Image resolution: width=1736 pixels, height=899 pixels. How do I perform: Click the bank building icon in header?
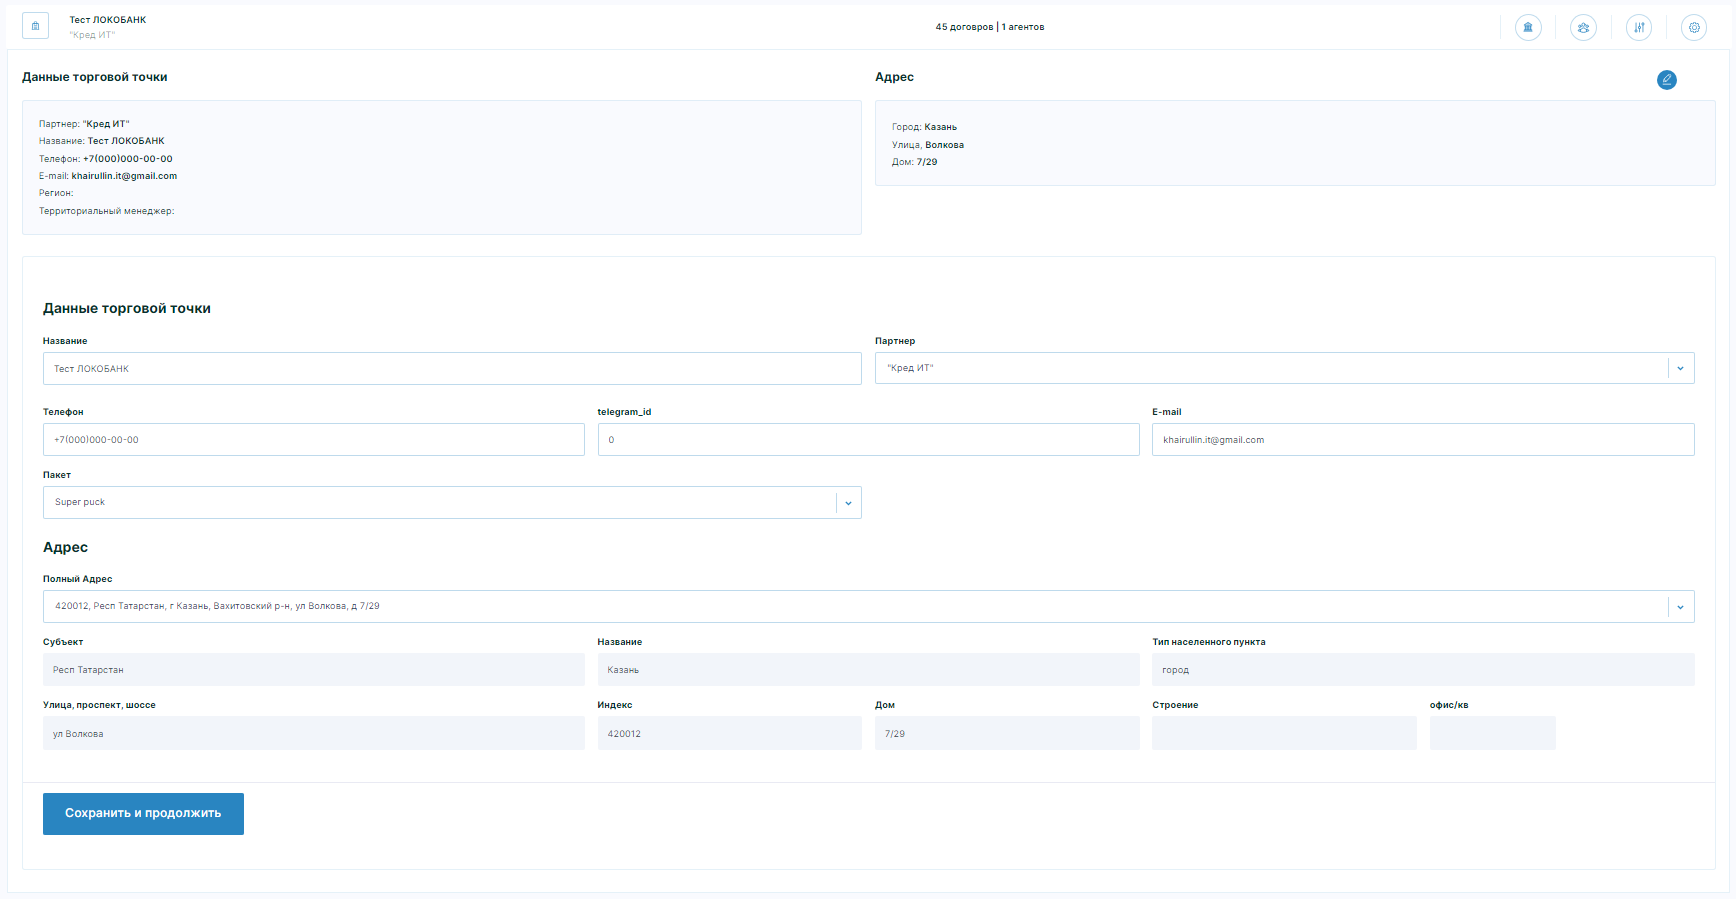tap(1528, 27)
